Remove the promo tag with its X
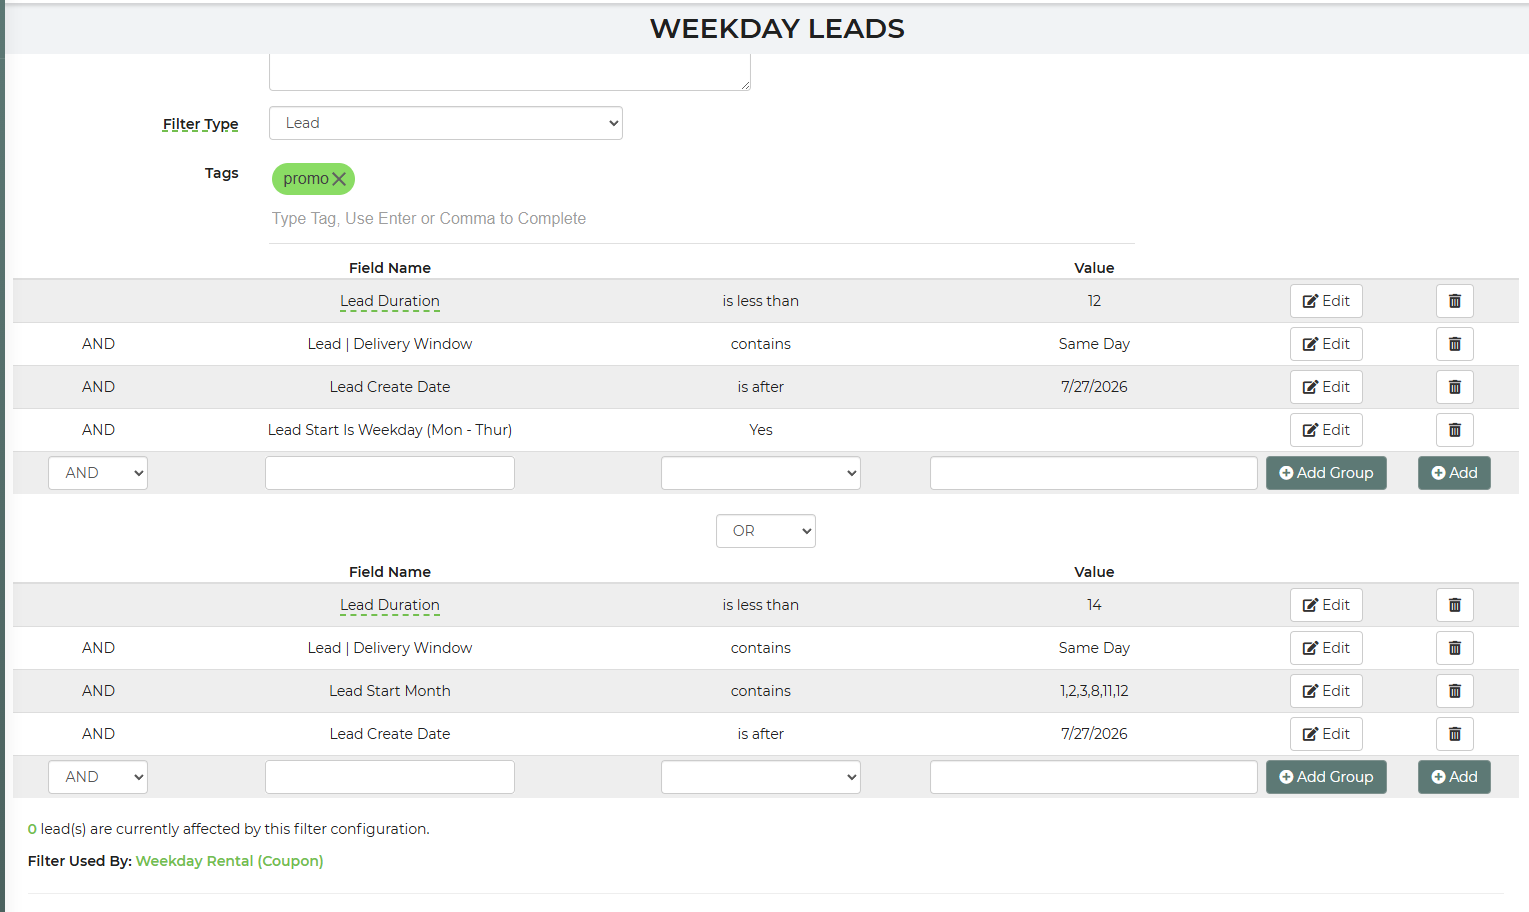The image size is (1529, 912). (x=339, y=179)
